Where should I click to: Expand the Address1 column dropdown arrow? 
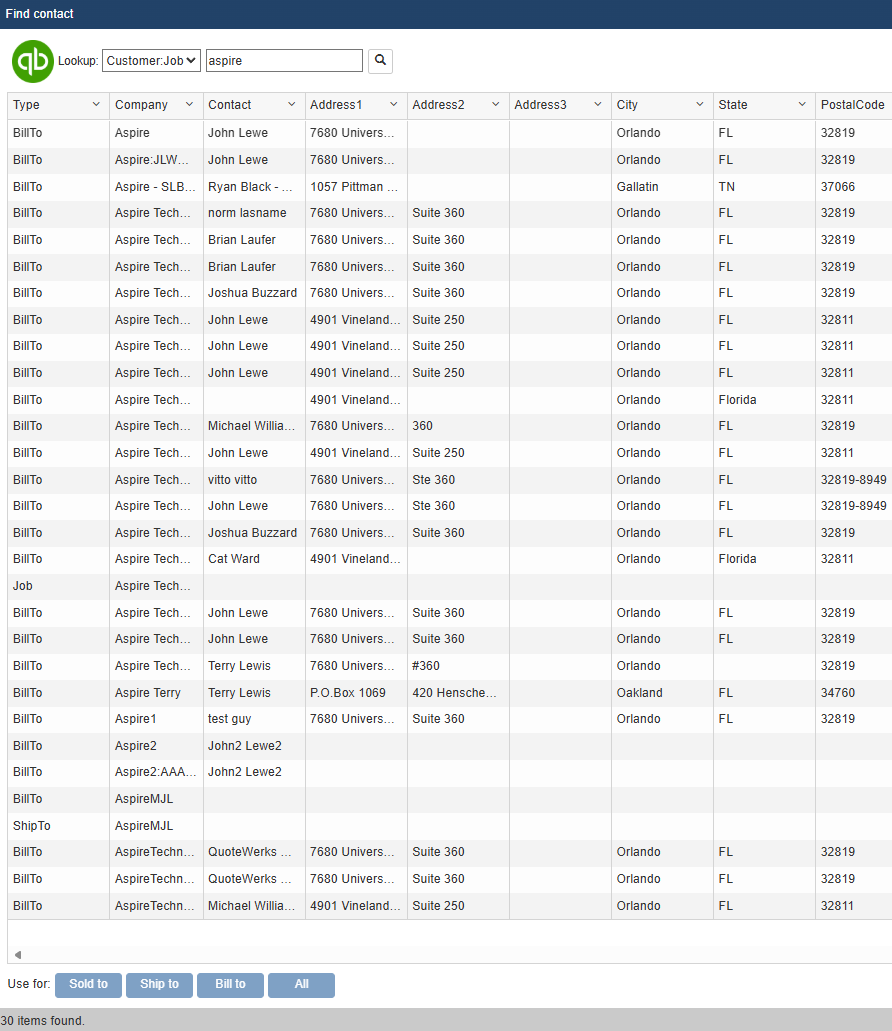click(x=394, y=105)
